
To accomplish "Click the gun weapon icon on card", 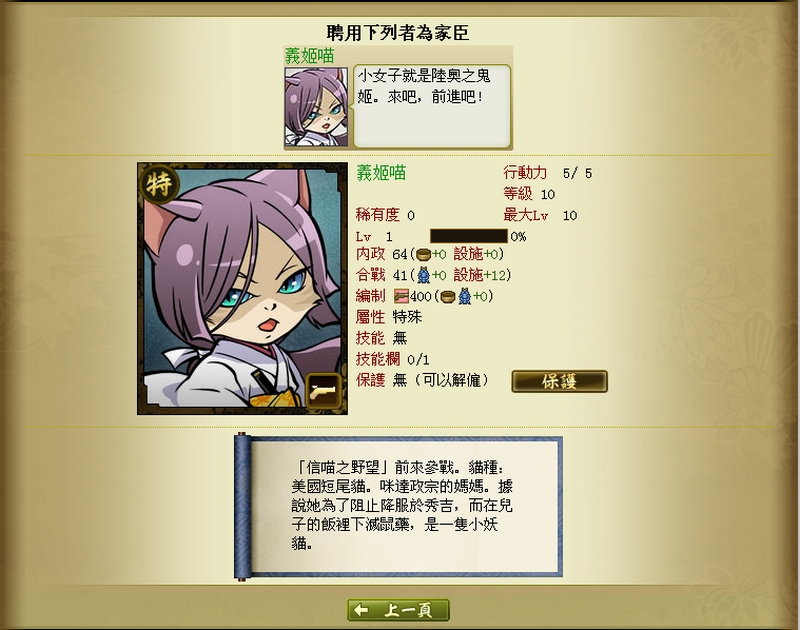I will 323,391.
